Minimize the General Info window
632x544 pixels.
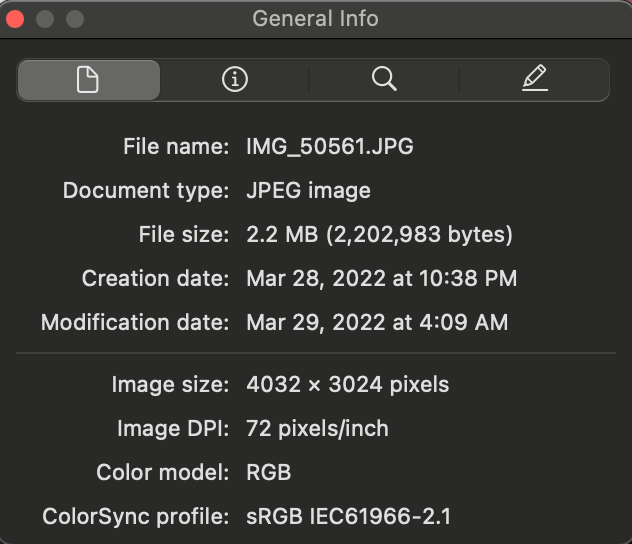[45, 19]
